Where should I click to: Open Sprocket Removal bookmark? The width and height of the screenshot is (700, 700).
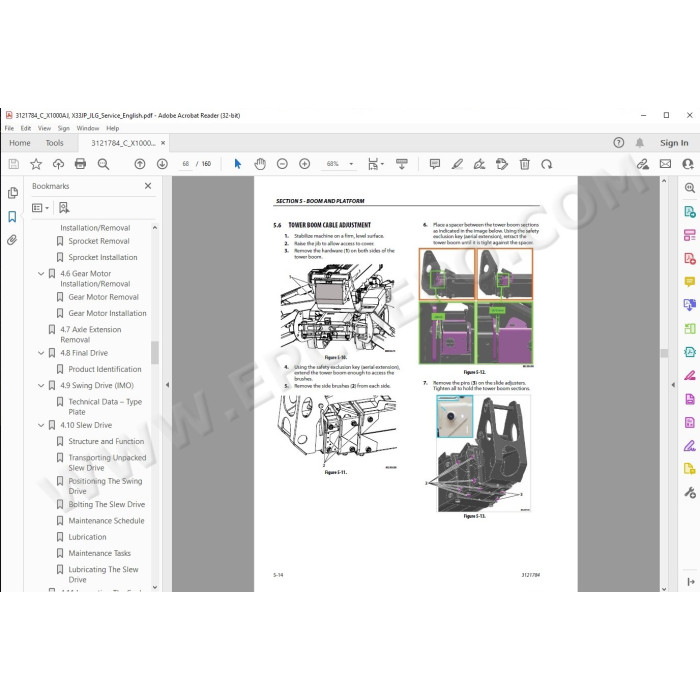click(x=99, y=241)
